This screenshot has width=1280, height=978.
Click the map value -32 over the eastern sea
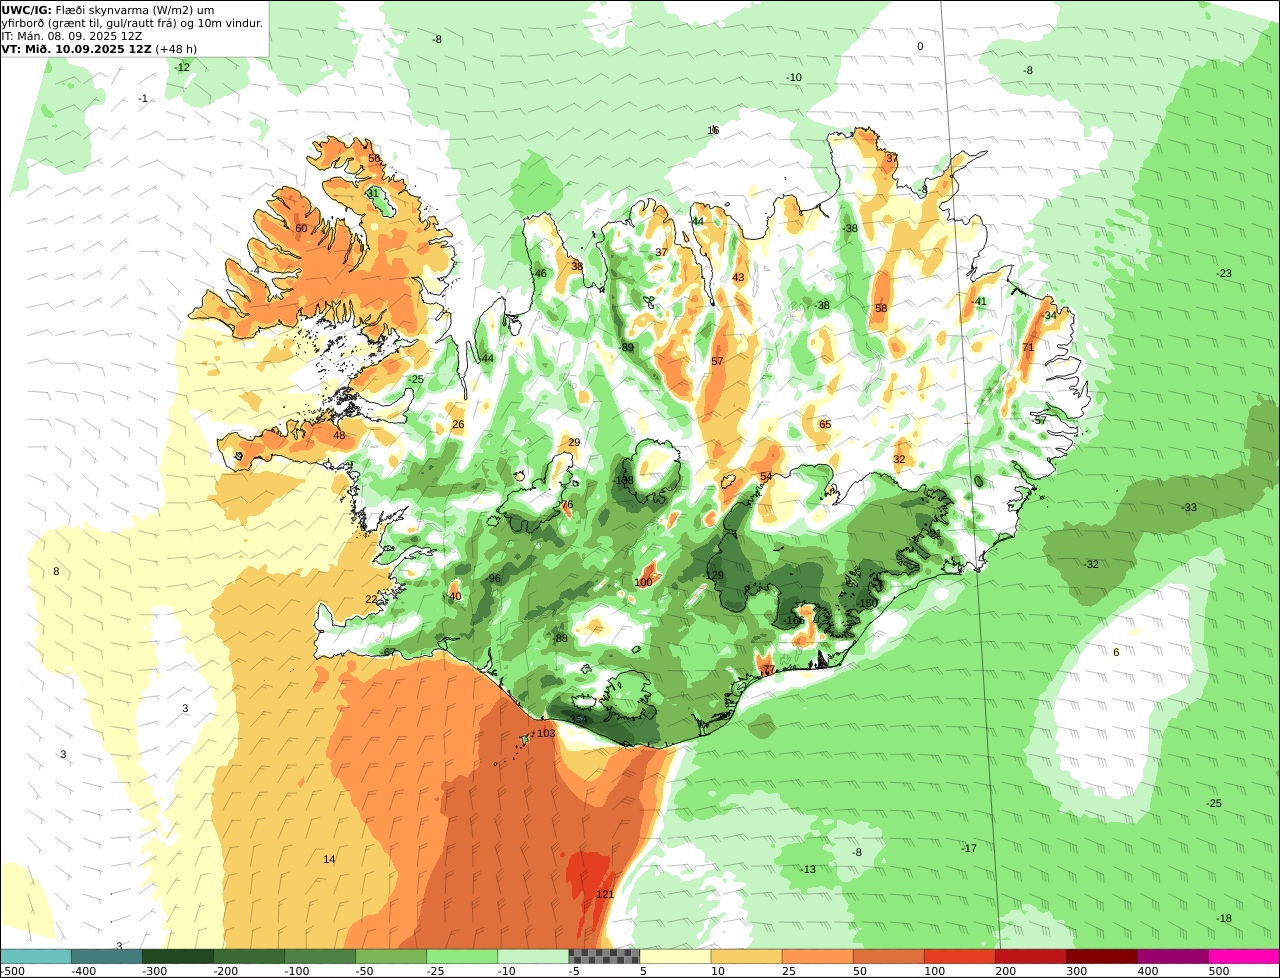tap(1091, 564)
